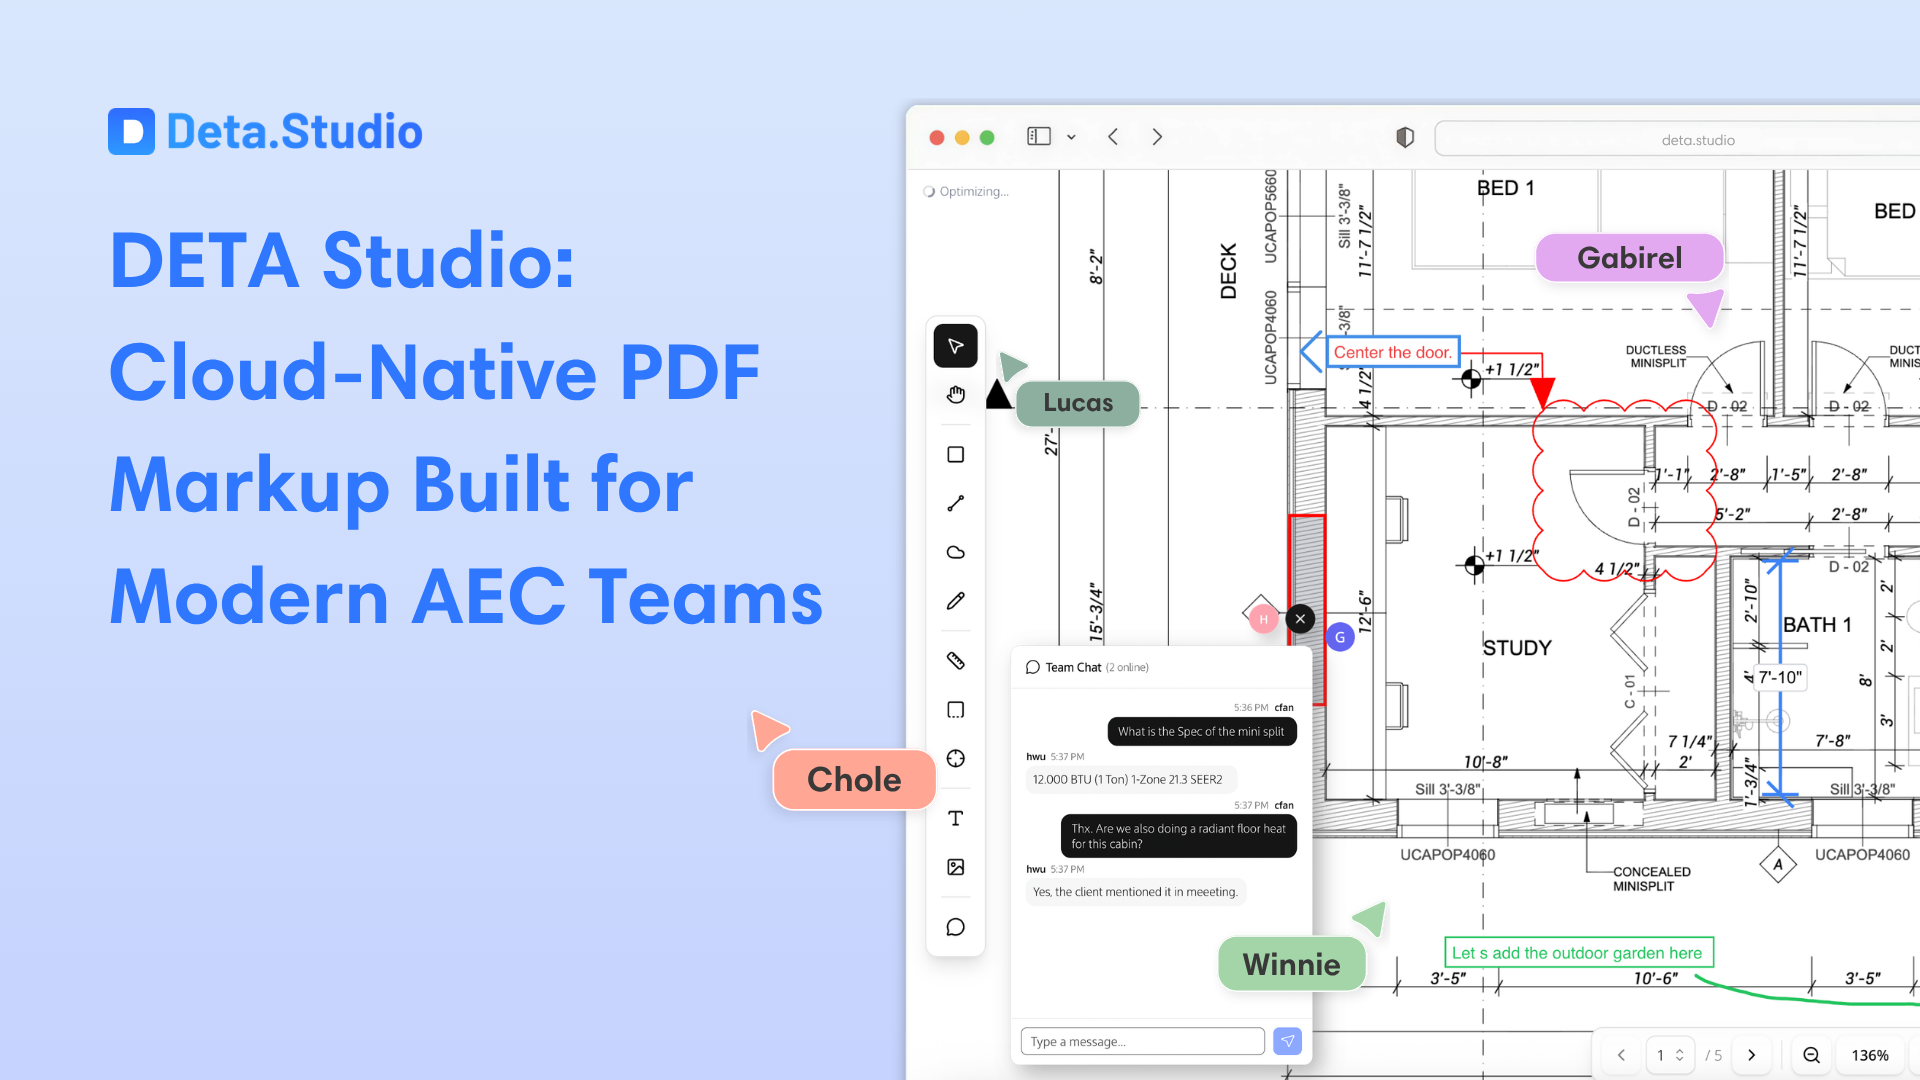Open the measurement ruler tool

tap(955, 660)
